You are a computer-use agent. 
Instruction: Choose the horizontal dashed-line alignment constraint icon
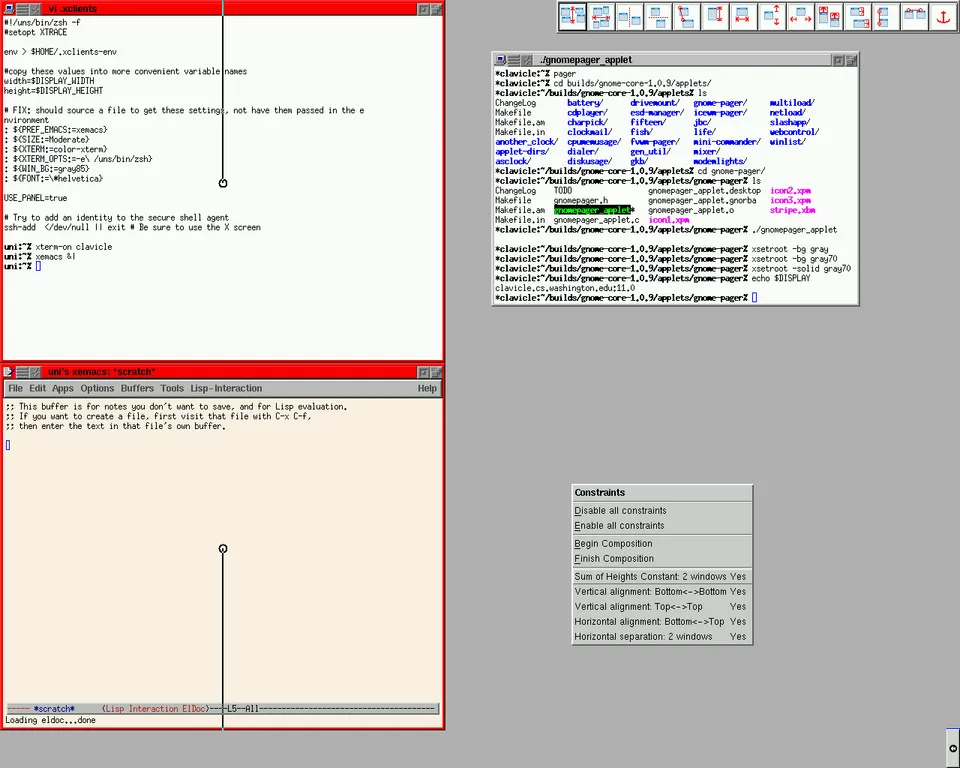pyautogui.click(x=658, y=17)
